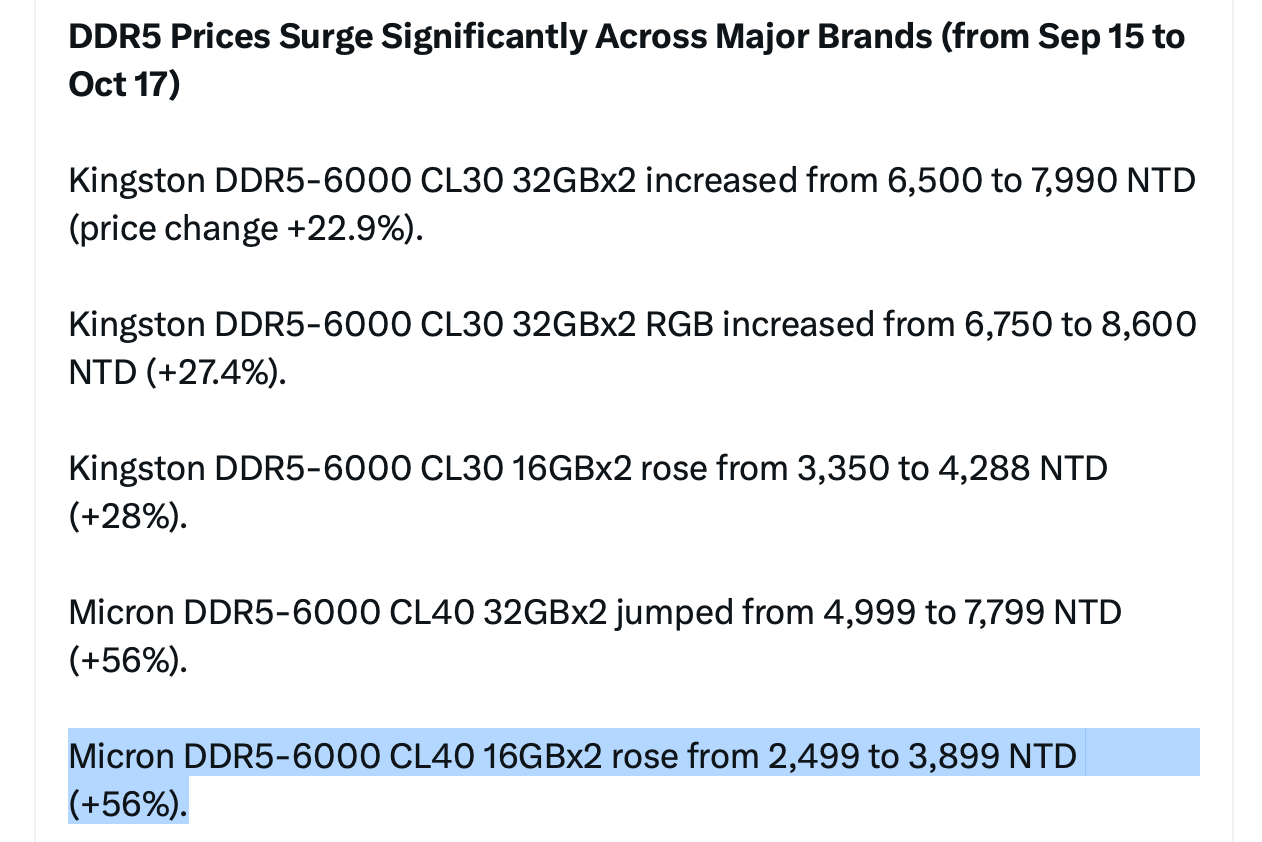Click the word 'RGB'
This screenshot has width=1262, height=842.
click(680, 325)
